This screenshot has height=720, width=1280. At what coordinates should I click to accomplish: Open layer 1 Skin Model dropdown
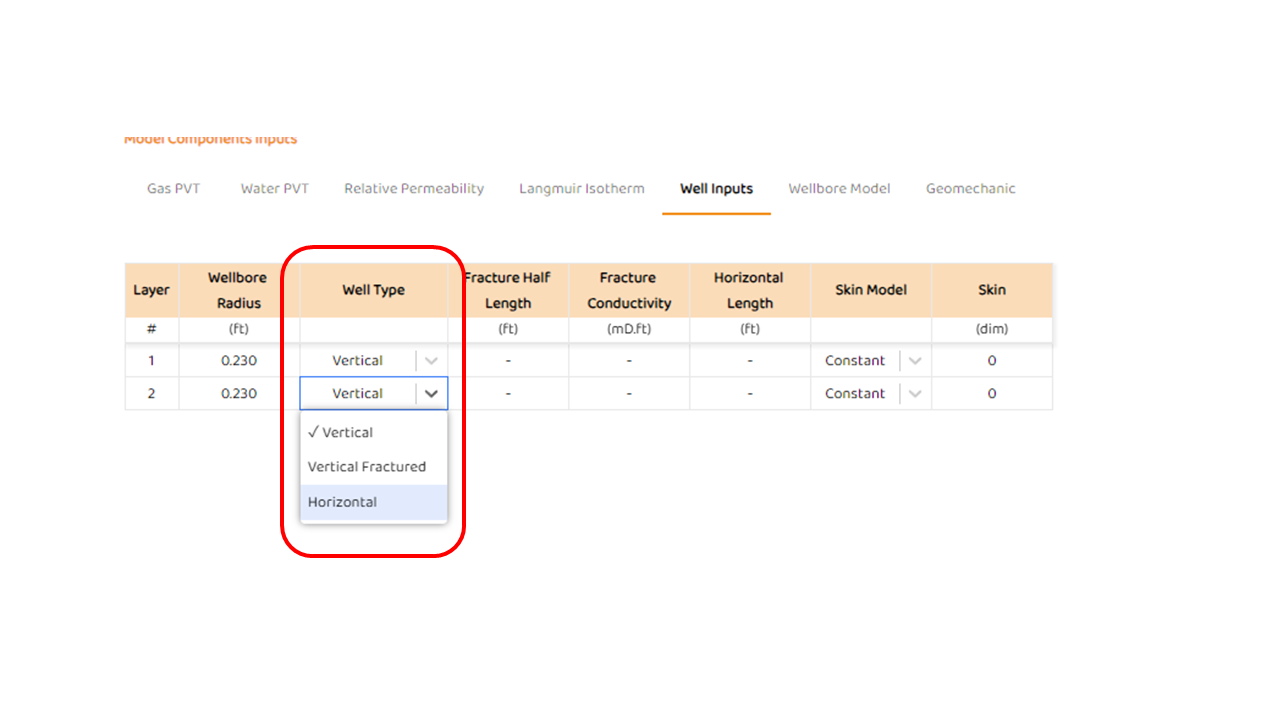pyautogui.click(x=914, y=361)
